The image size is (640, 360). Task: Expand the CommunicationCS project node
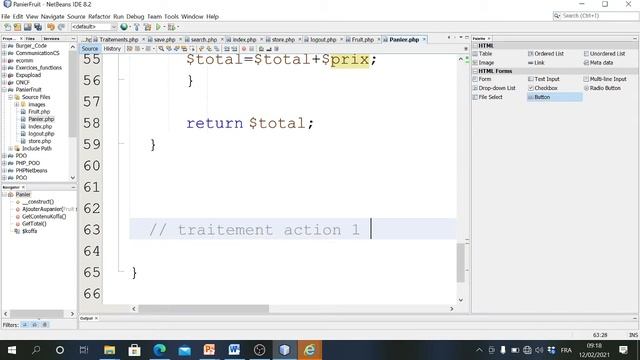4,53
